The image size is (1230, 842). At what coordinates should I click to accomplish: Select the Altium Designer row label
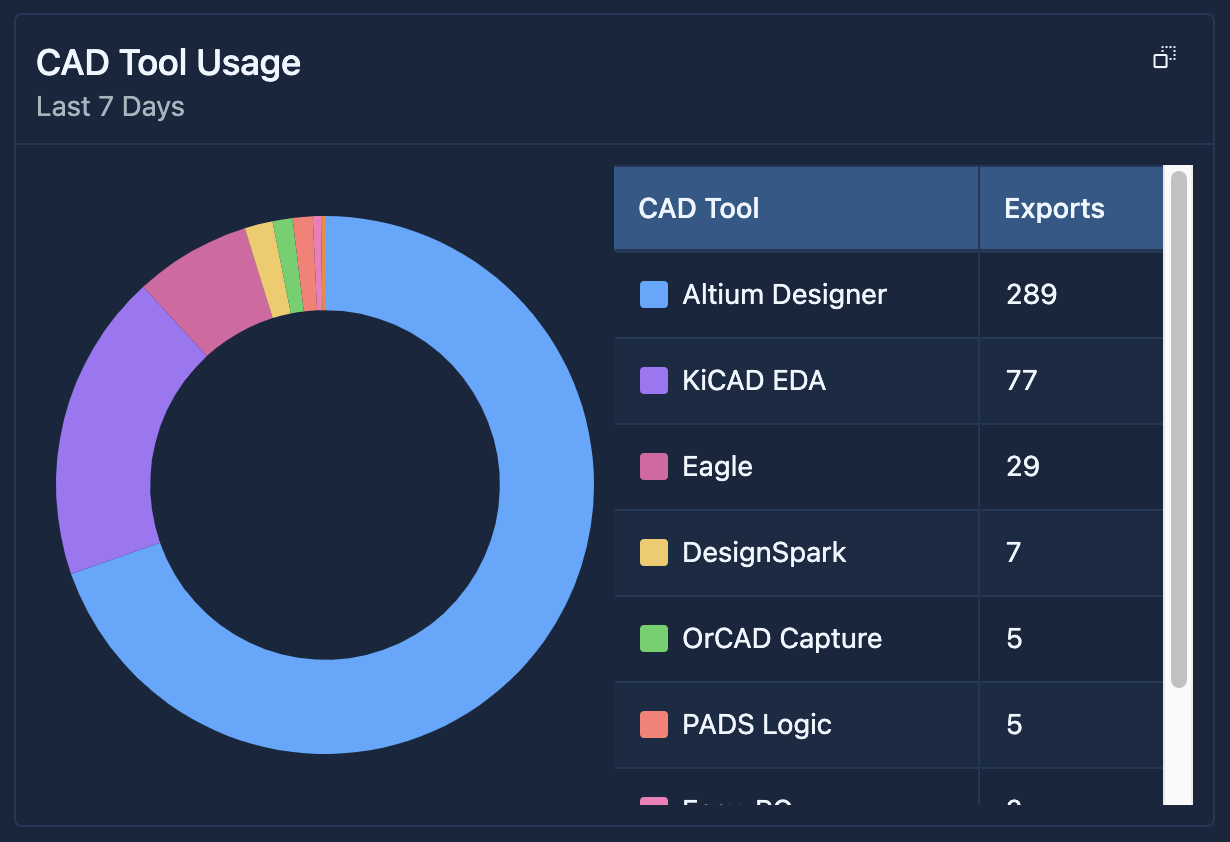784,294
